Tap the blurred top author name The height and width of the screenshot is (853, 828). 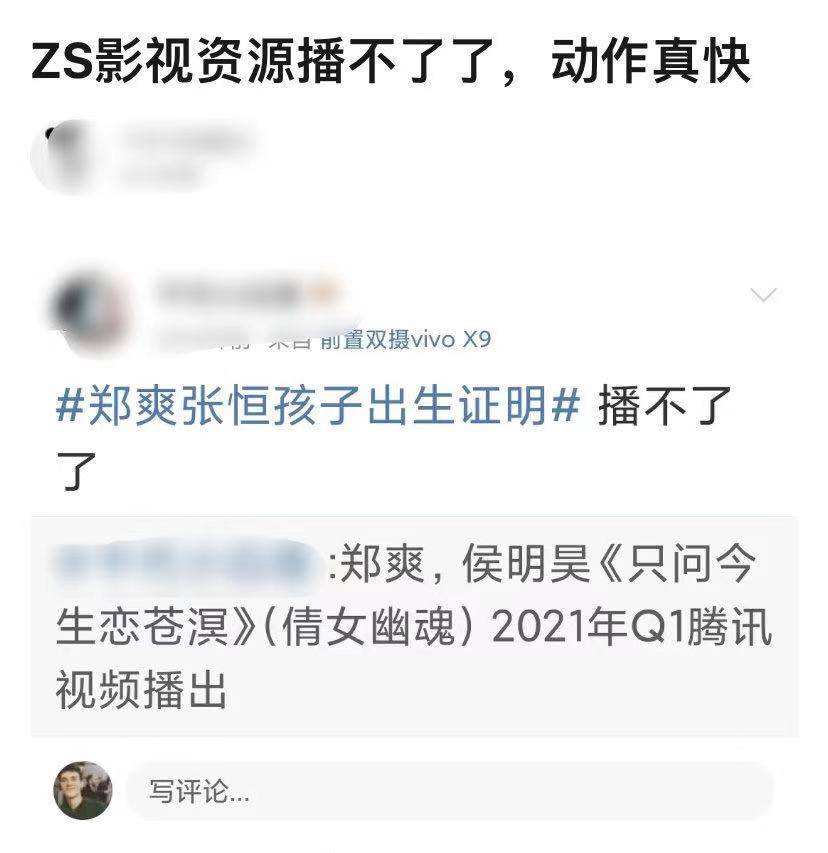pyautogui.click(x=188, y=138)
